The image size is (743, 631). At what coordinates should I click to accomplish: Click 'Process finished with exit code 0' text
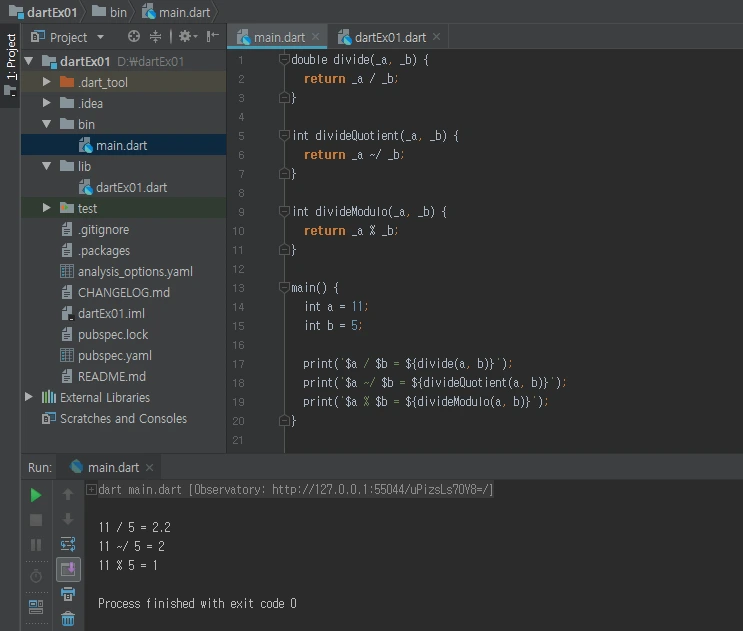click(x=197, y=604)
